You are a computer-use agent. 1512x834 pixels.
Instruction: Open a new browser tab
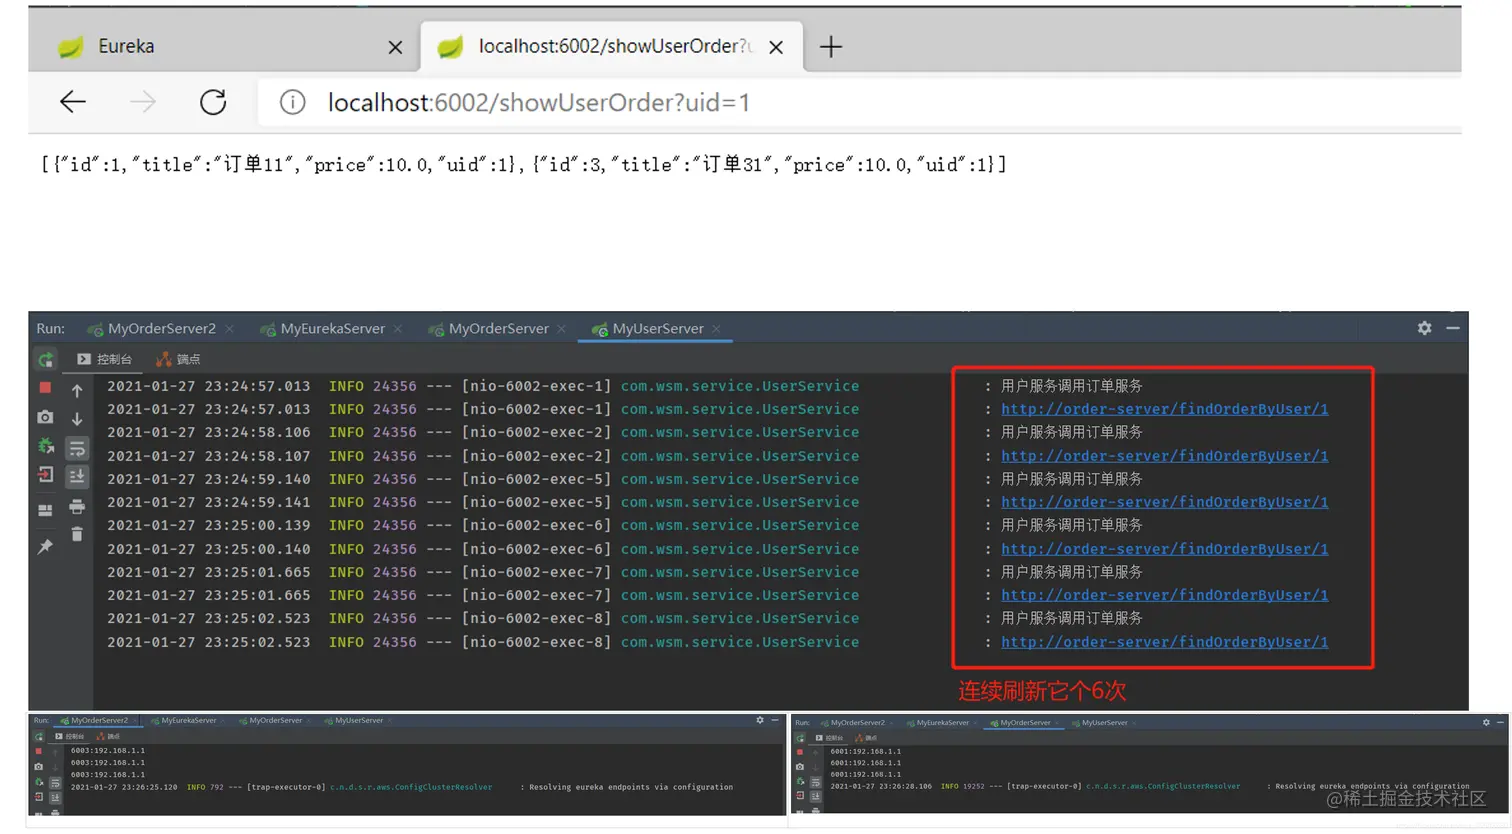831,47
